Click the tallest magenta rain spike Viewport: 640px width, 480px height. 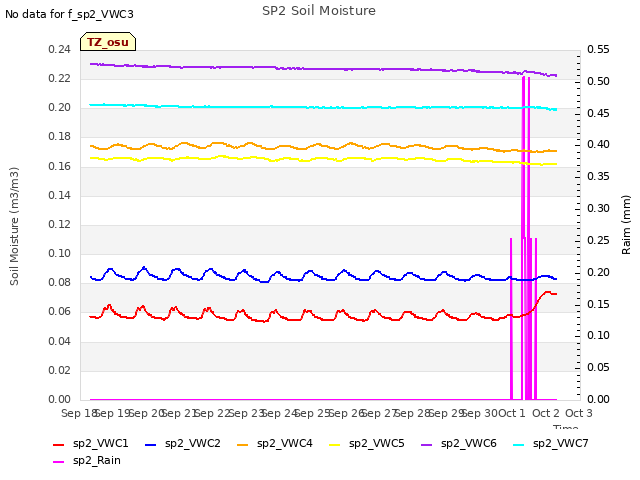pyautogui.click(x=524, y=238)
